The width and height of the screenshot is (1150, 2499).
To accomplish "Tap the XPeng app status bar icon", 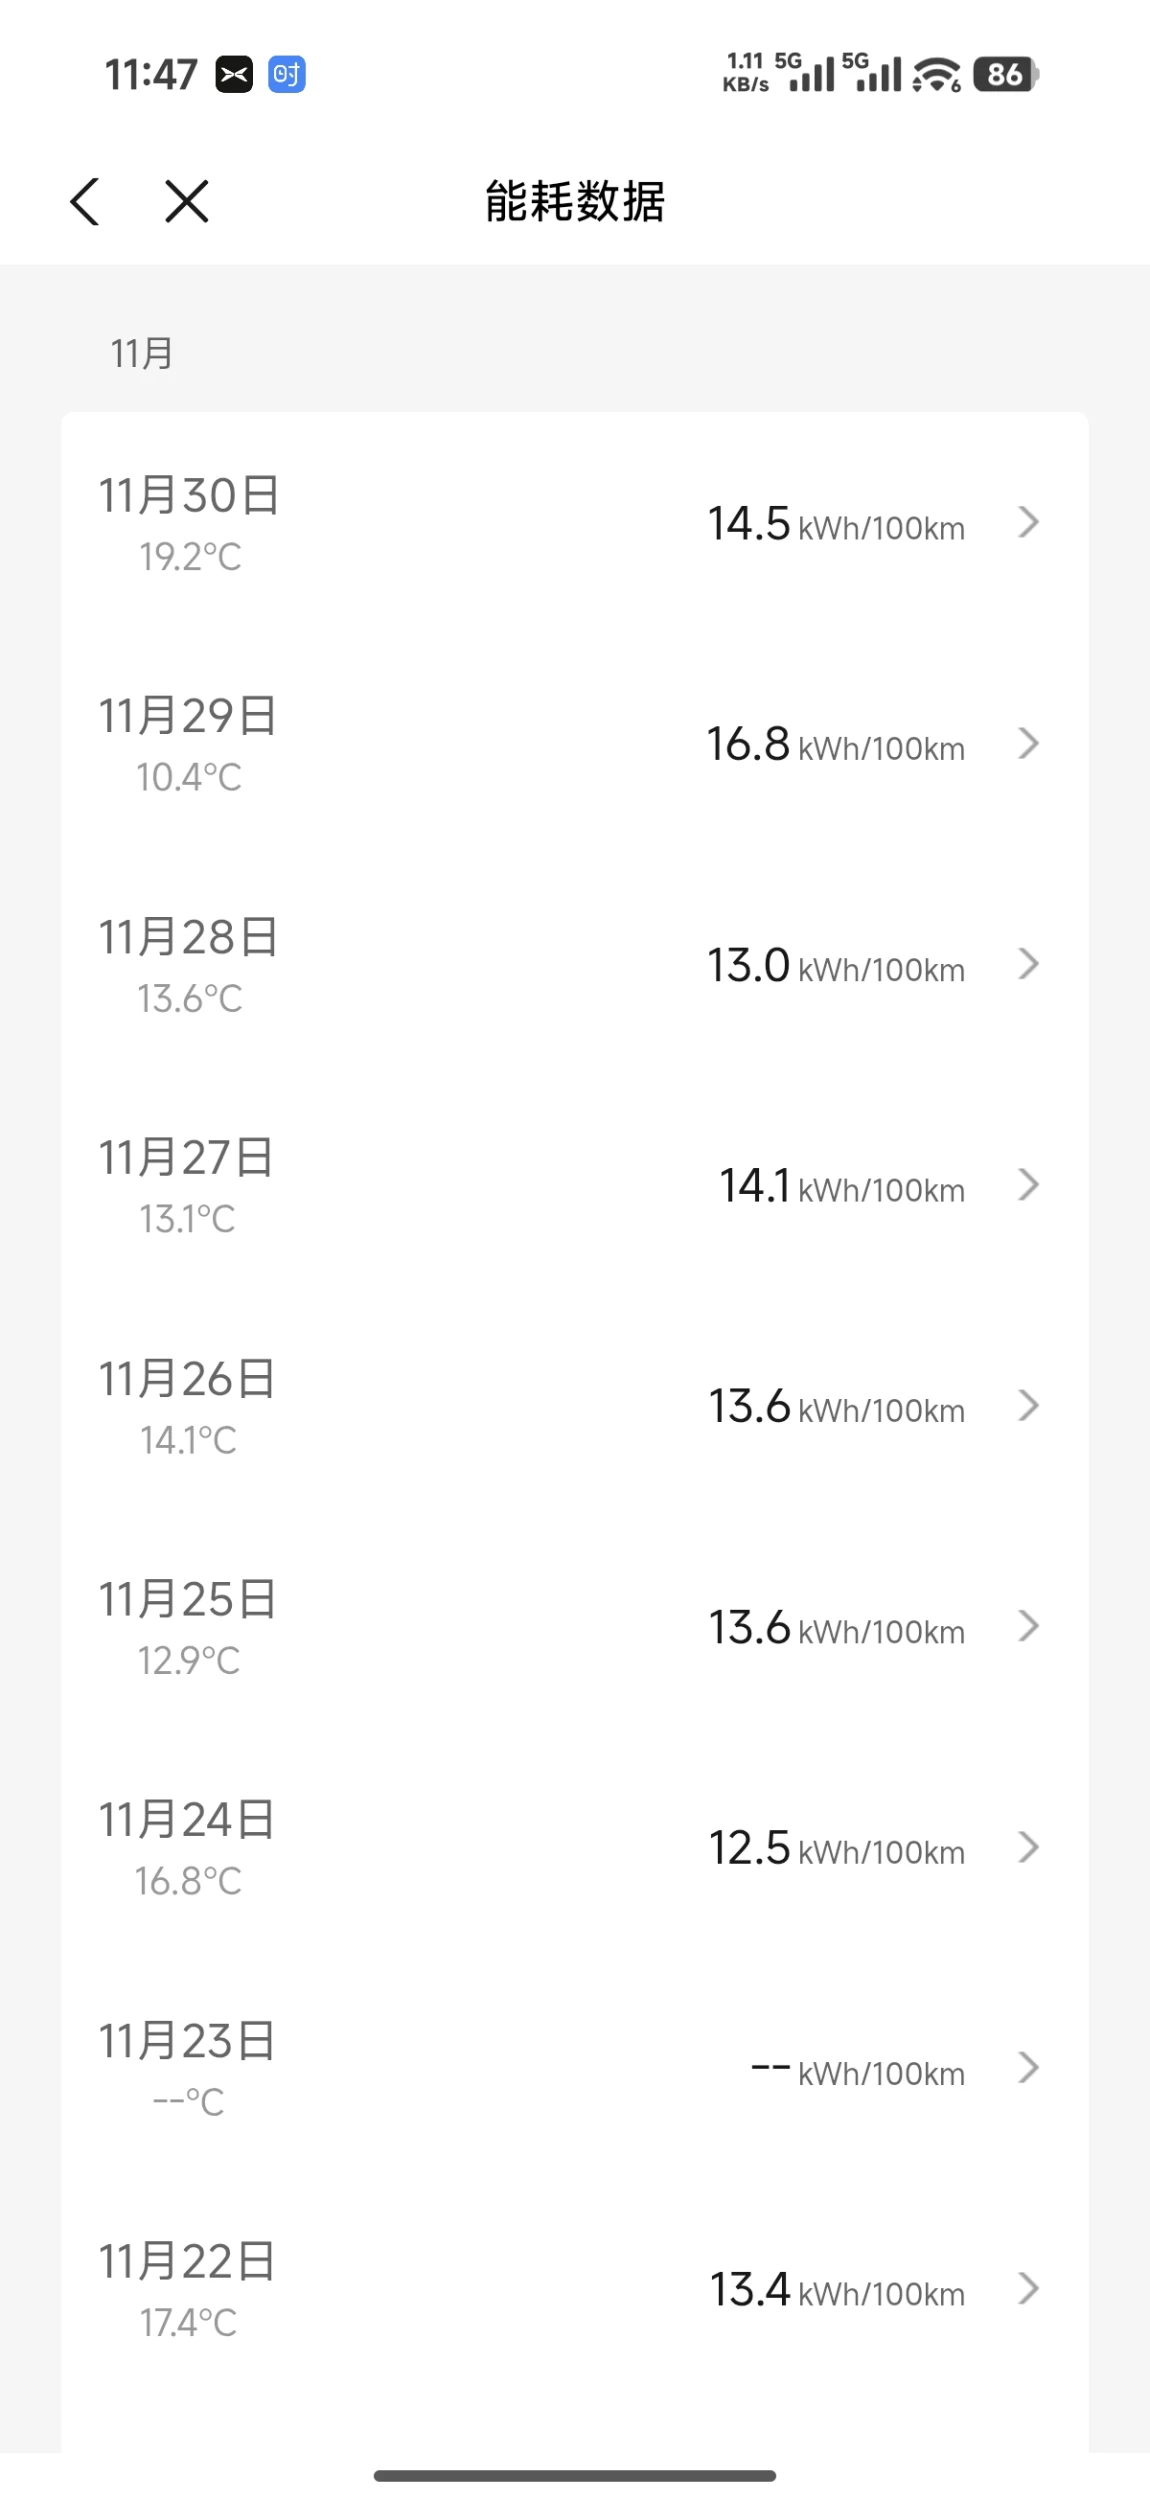I will click(x=234, y=75).
